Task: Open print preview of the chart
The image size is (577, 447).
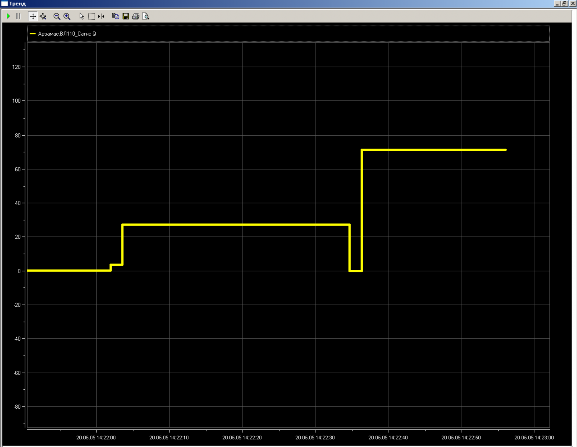Action: coord(146,16)
